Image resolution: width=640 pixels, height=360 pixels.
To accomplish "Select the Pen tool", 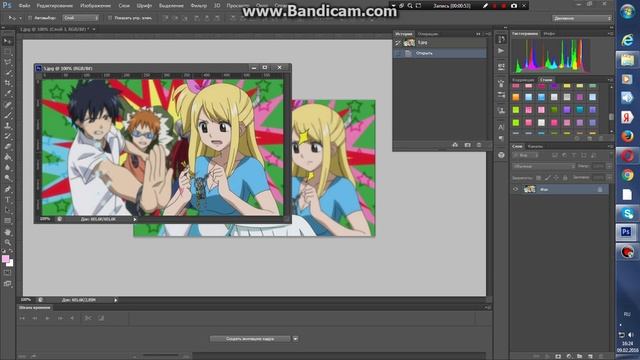I will click(7, 189).
